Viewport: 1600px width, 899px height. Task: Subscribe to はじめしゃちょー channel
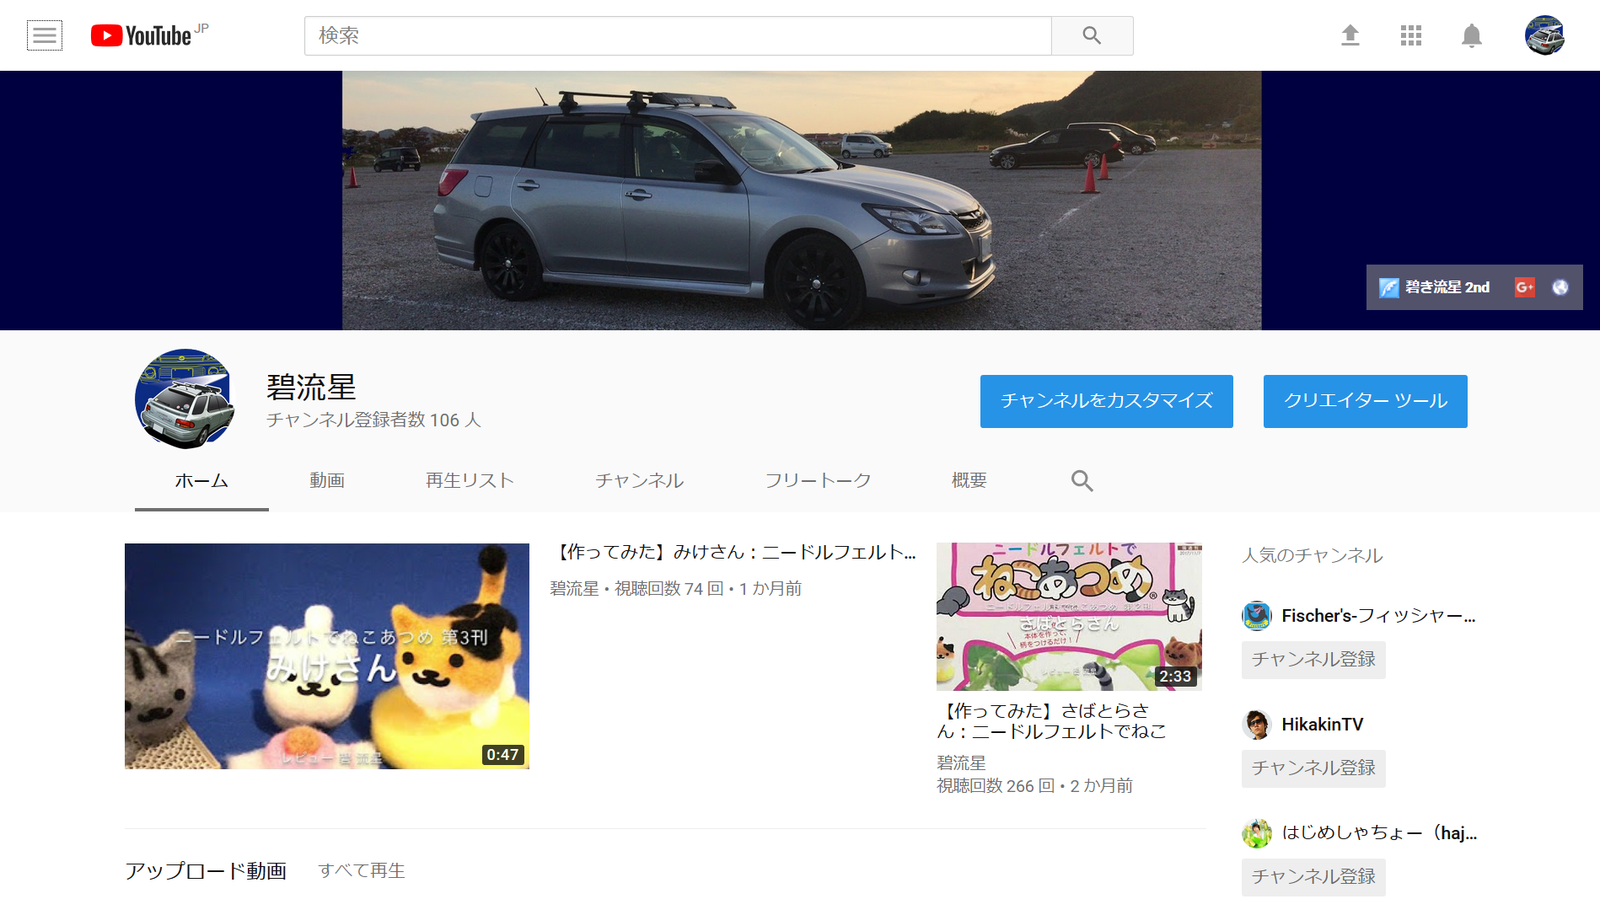pos(1313,877)
